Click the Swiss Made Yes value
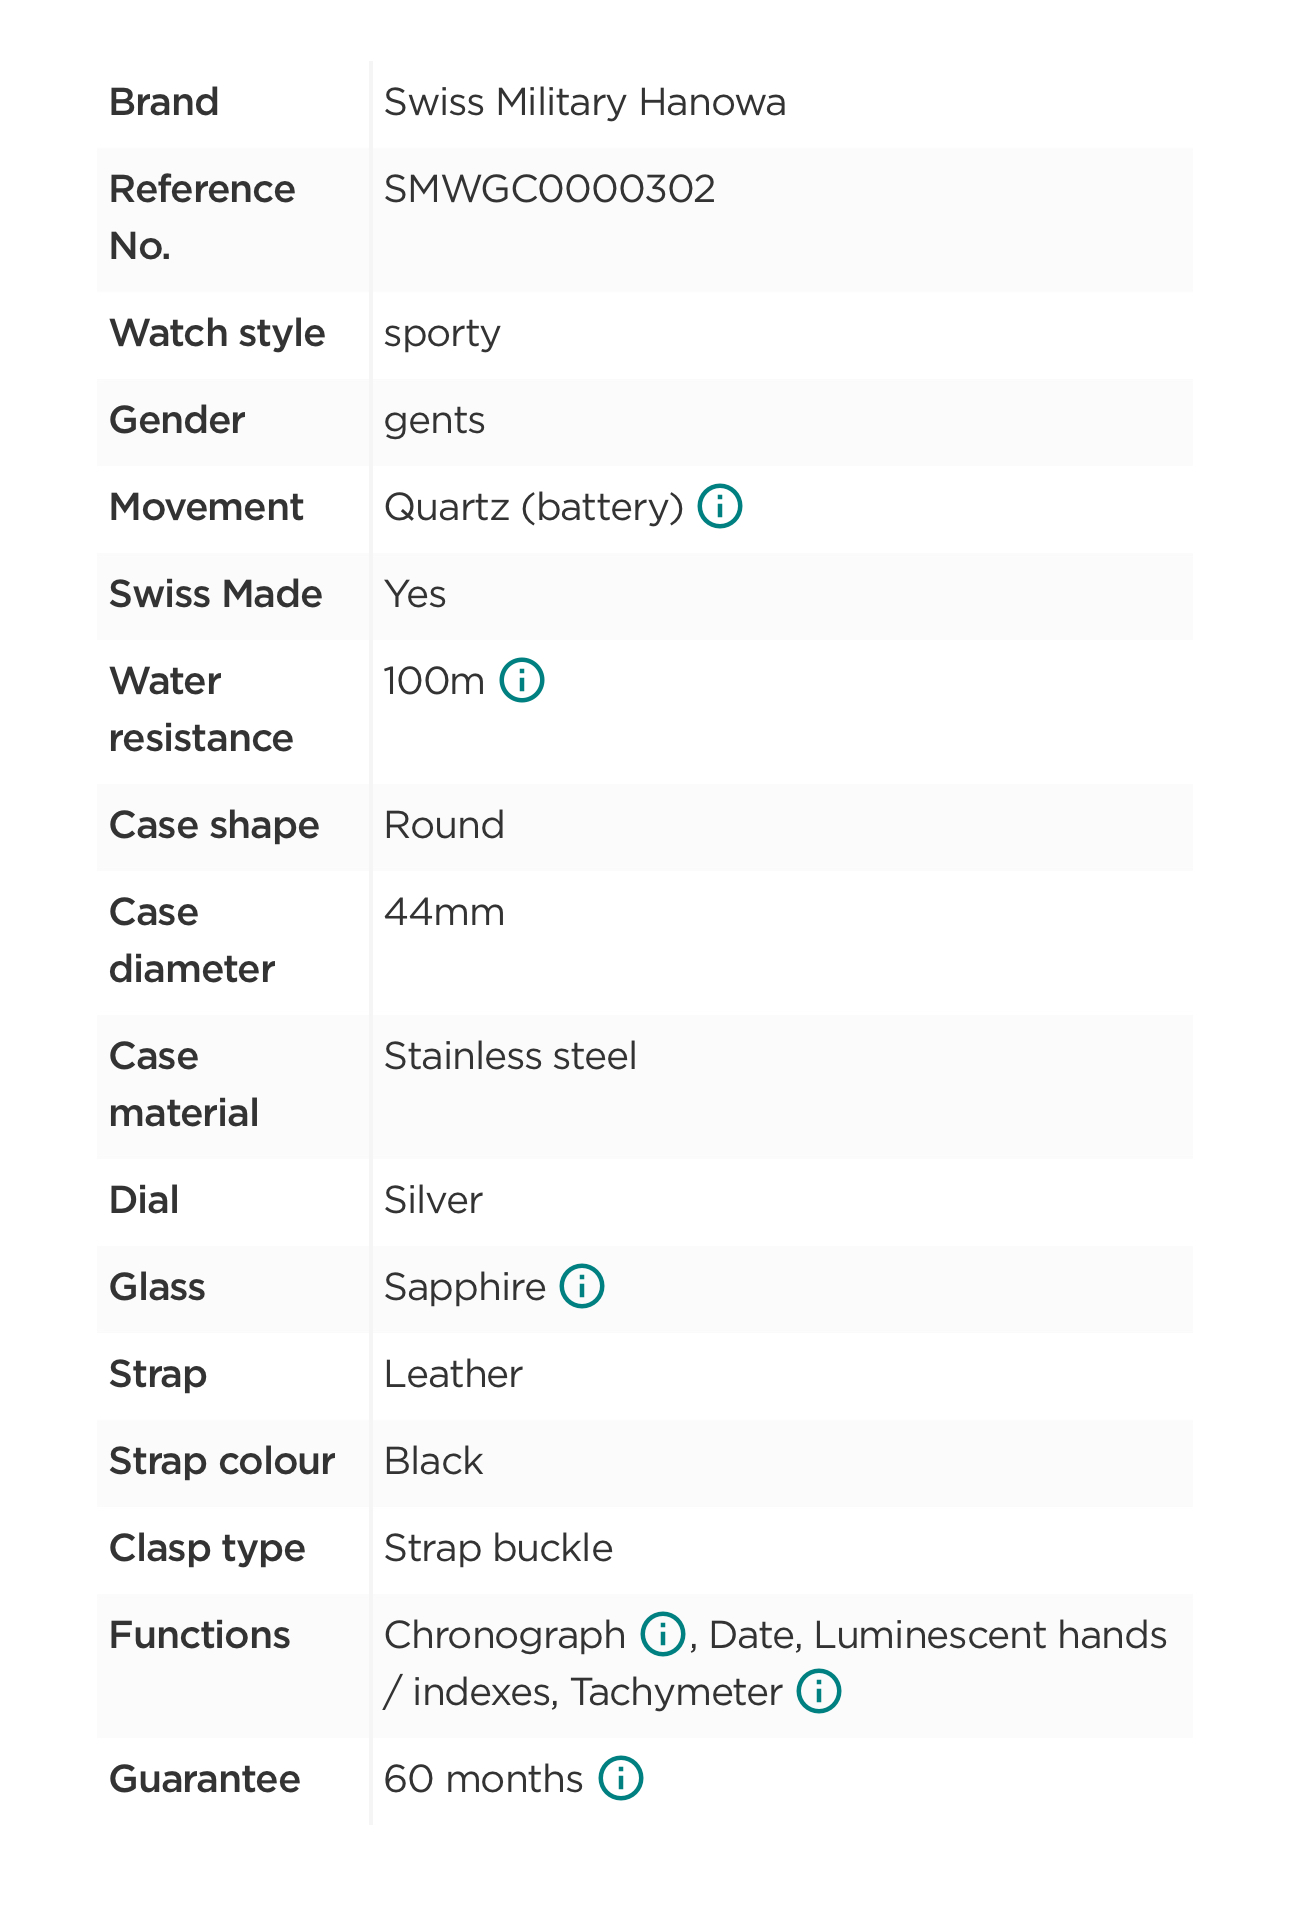This screenshot has width=1290, height=1918. 415,594
